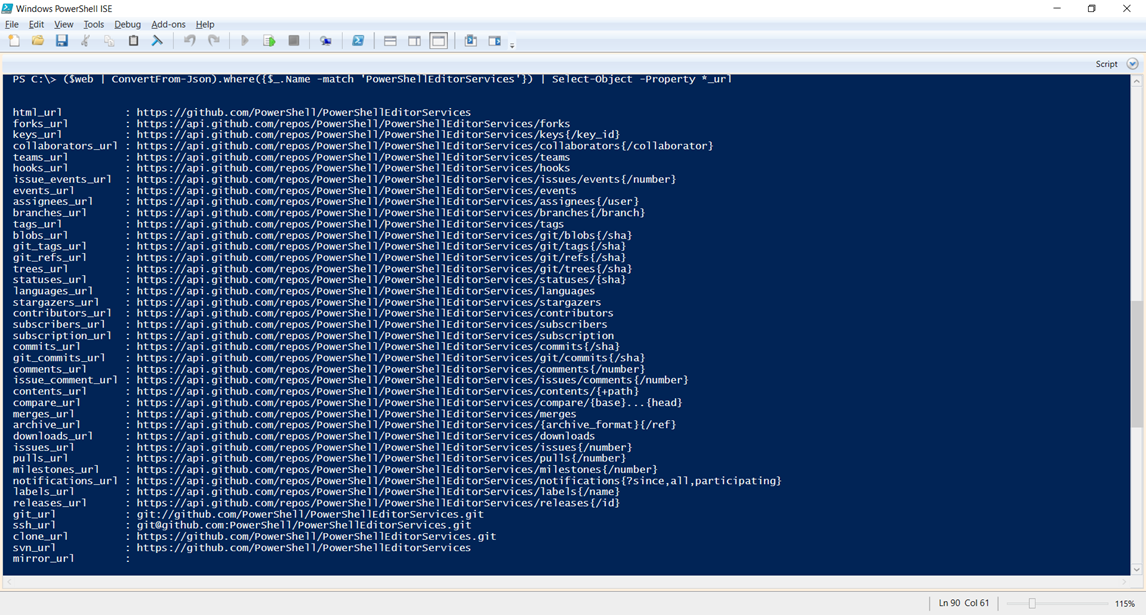1146x615 pixels.
Task: Open an existing script file
Action: tap(37, 40)
